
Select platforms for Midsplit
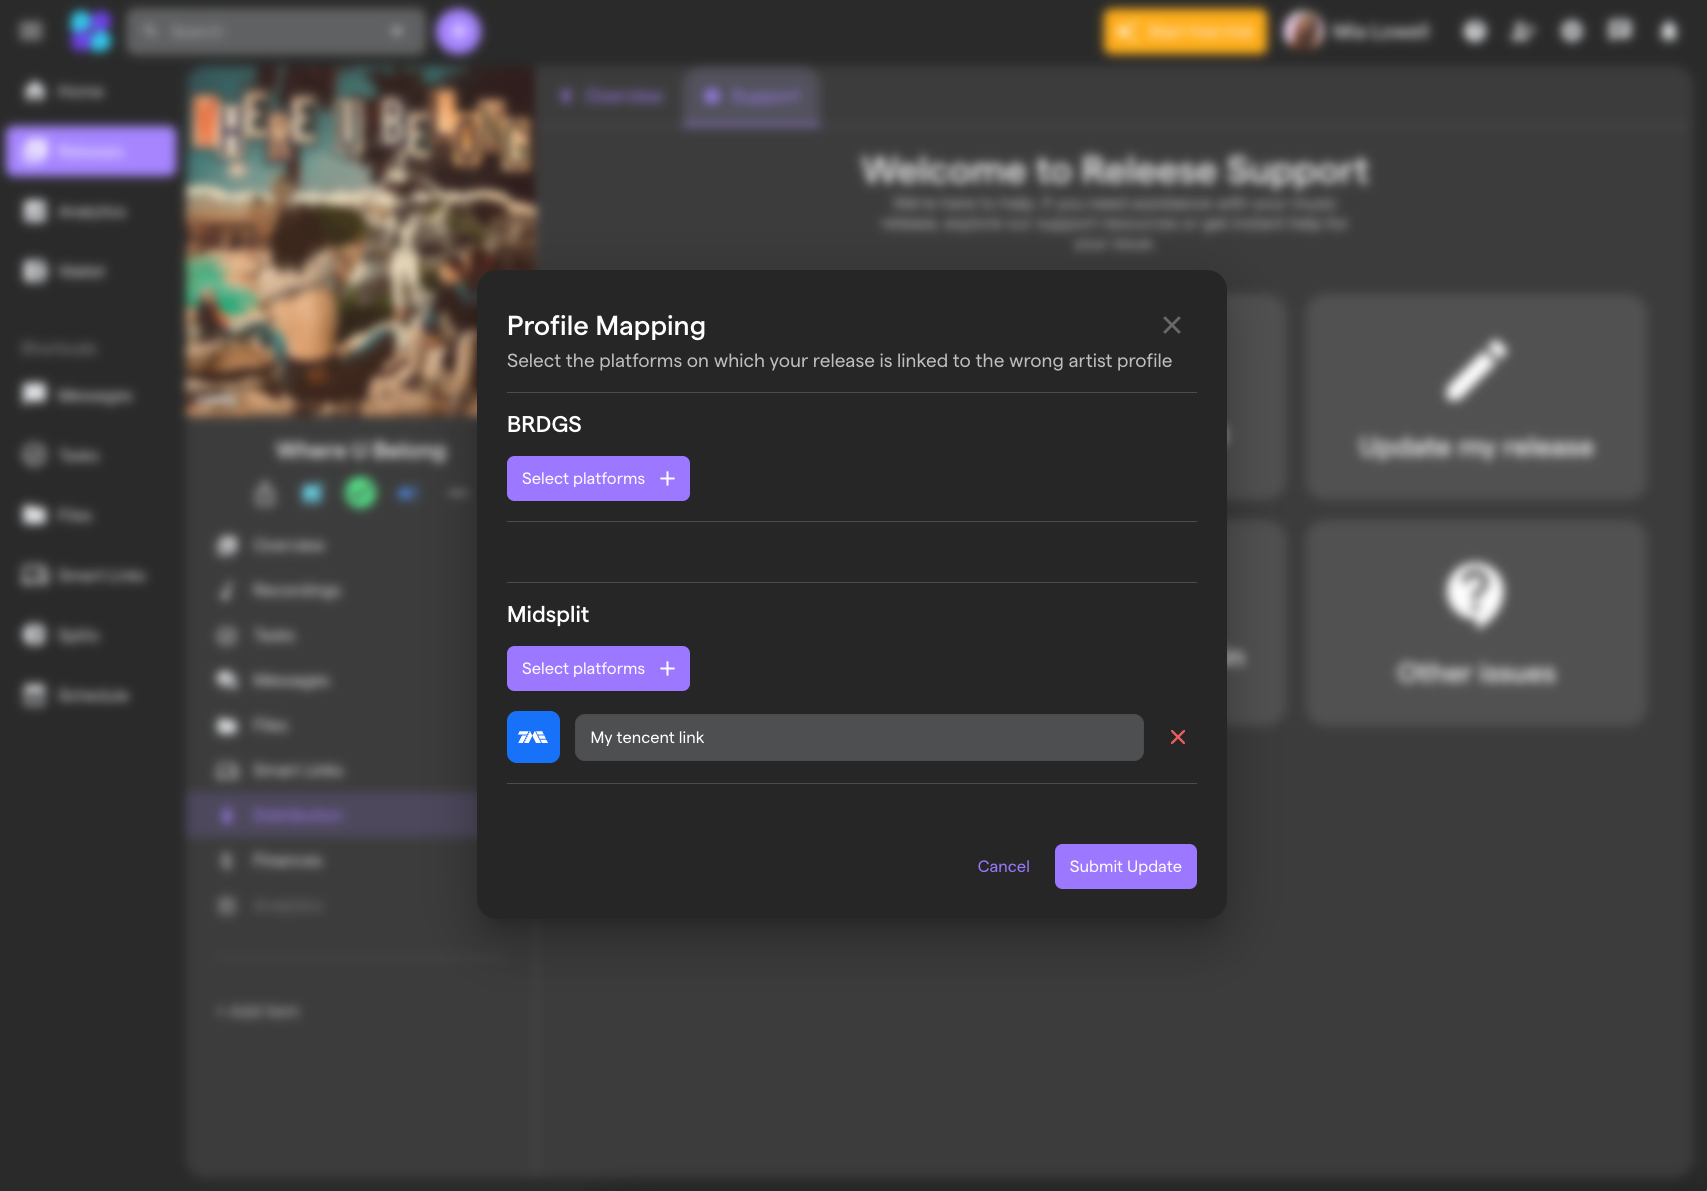(598, 669)
